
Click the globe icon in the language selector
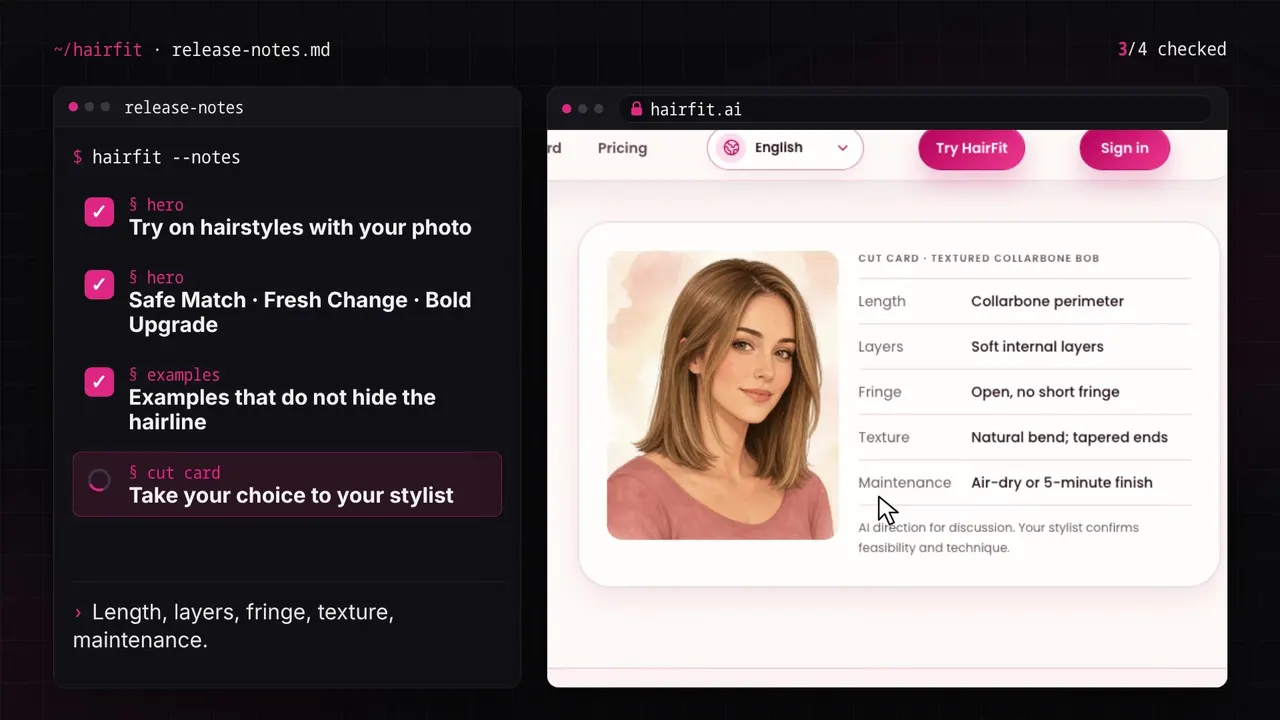click(731, 148)
